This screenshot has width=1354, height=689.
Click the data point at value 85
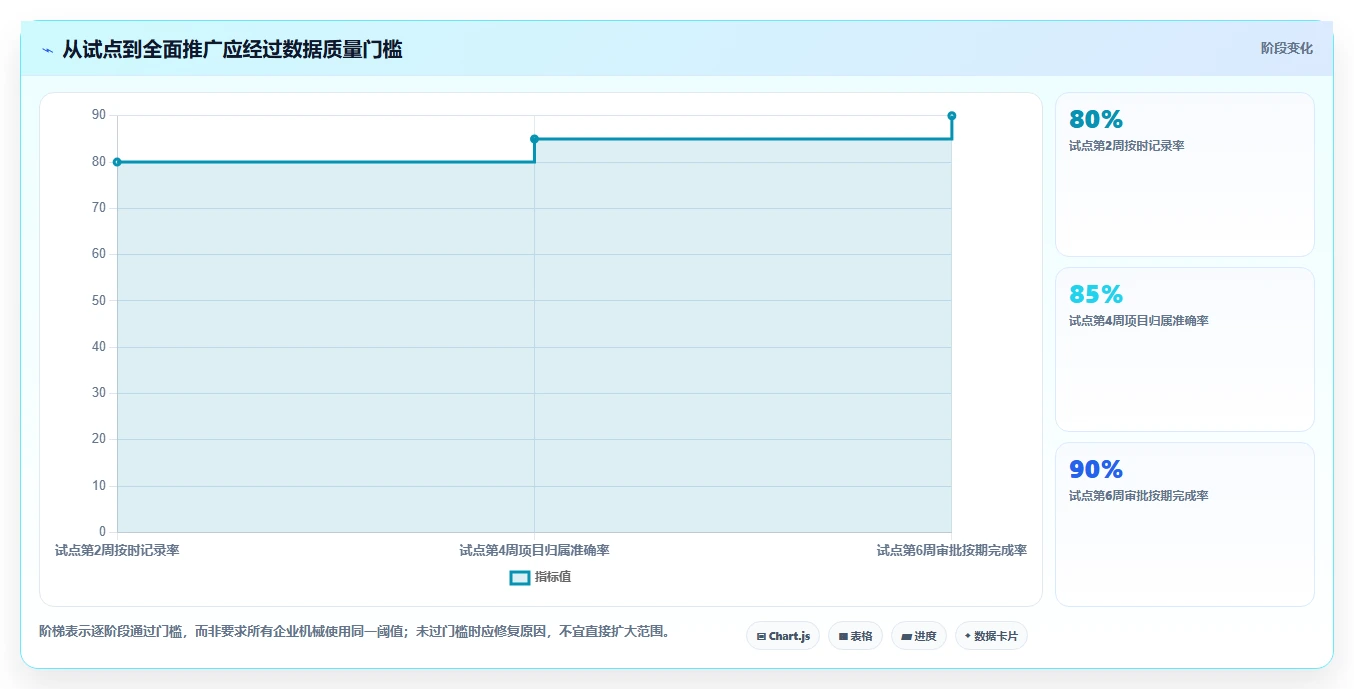[534, 139]
